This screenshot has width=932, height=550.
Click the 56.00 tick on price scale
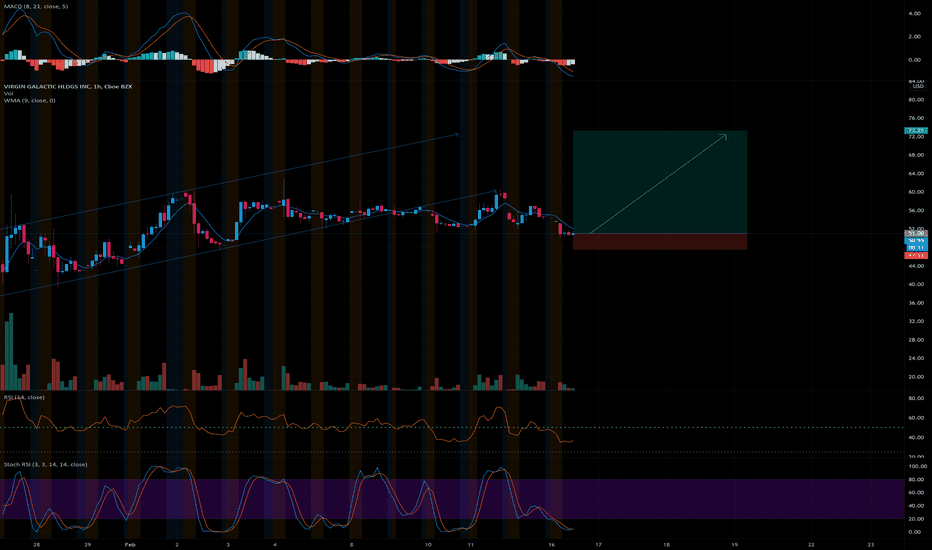[x=915, y=210]
